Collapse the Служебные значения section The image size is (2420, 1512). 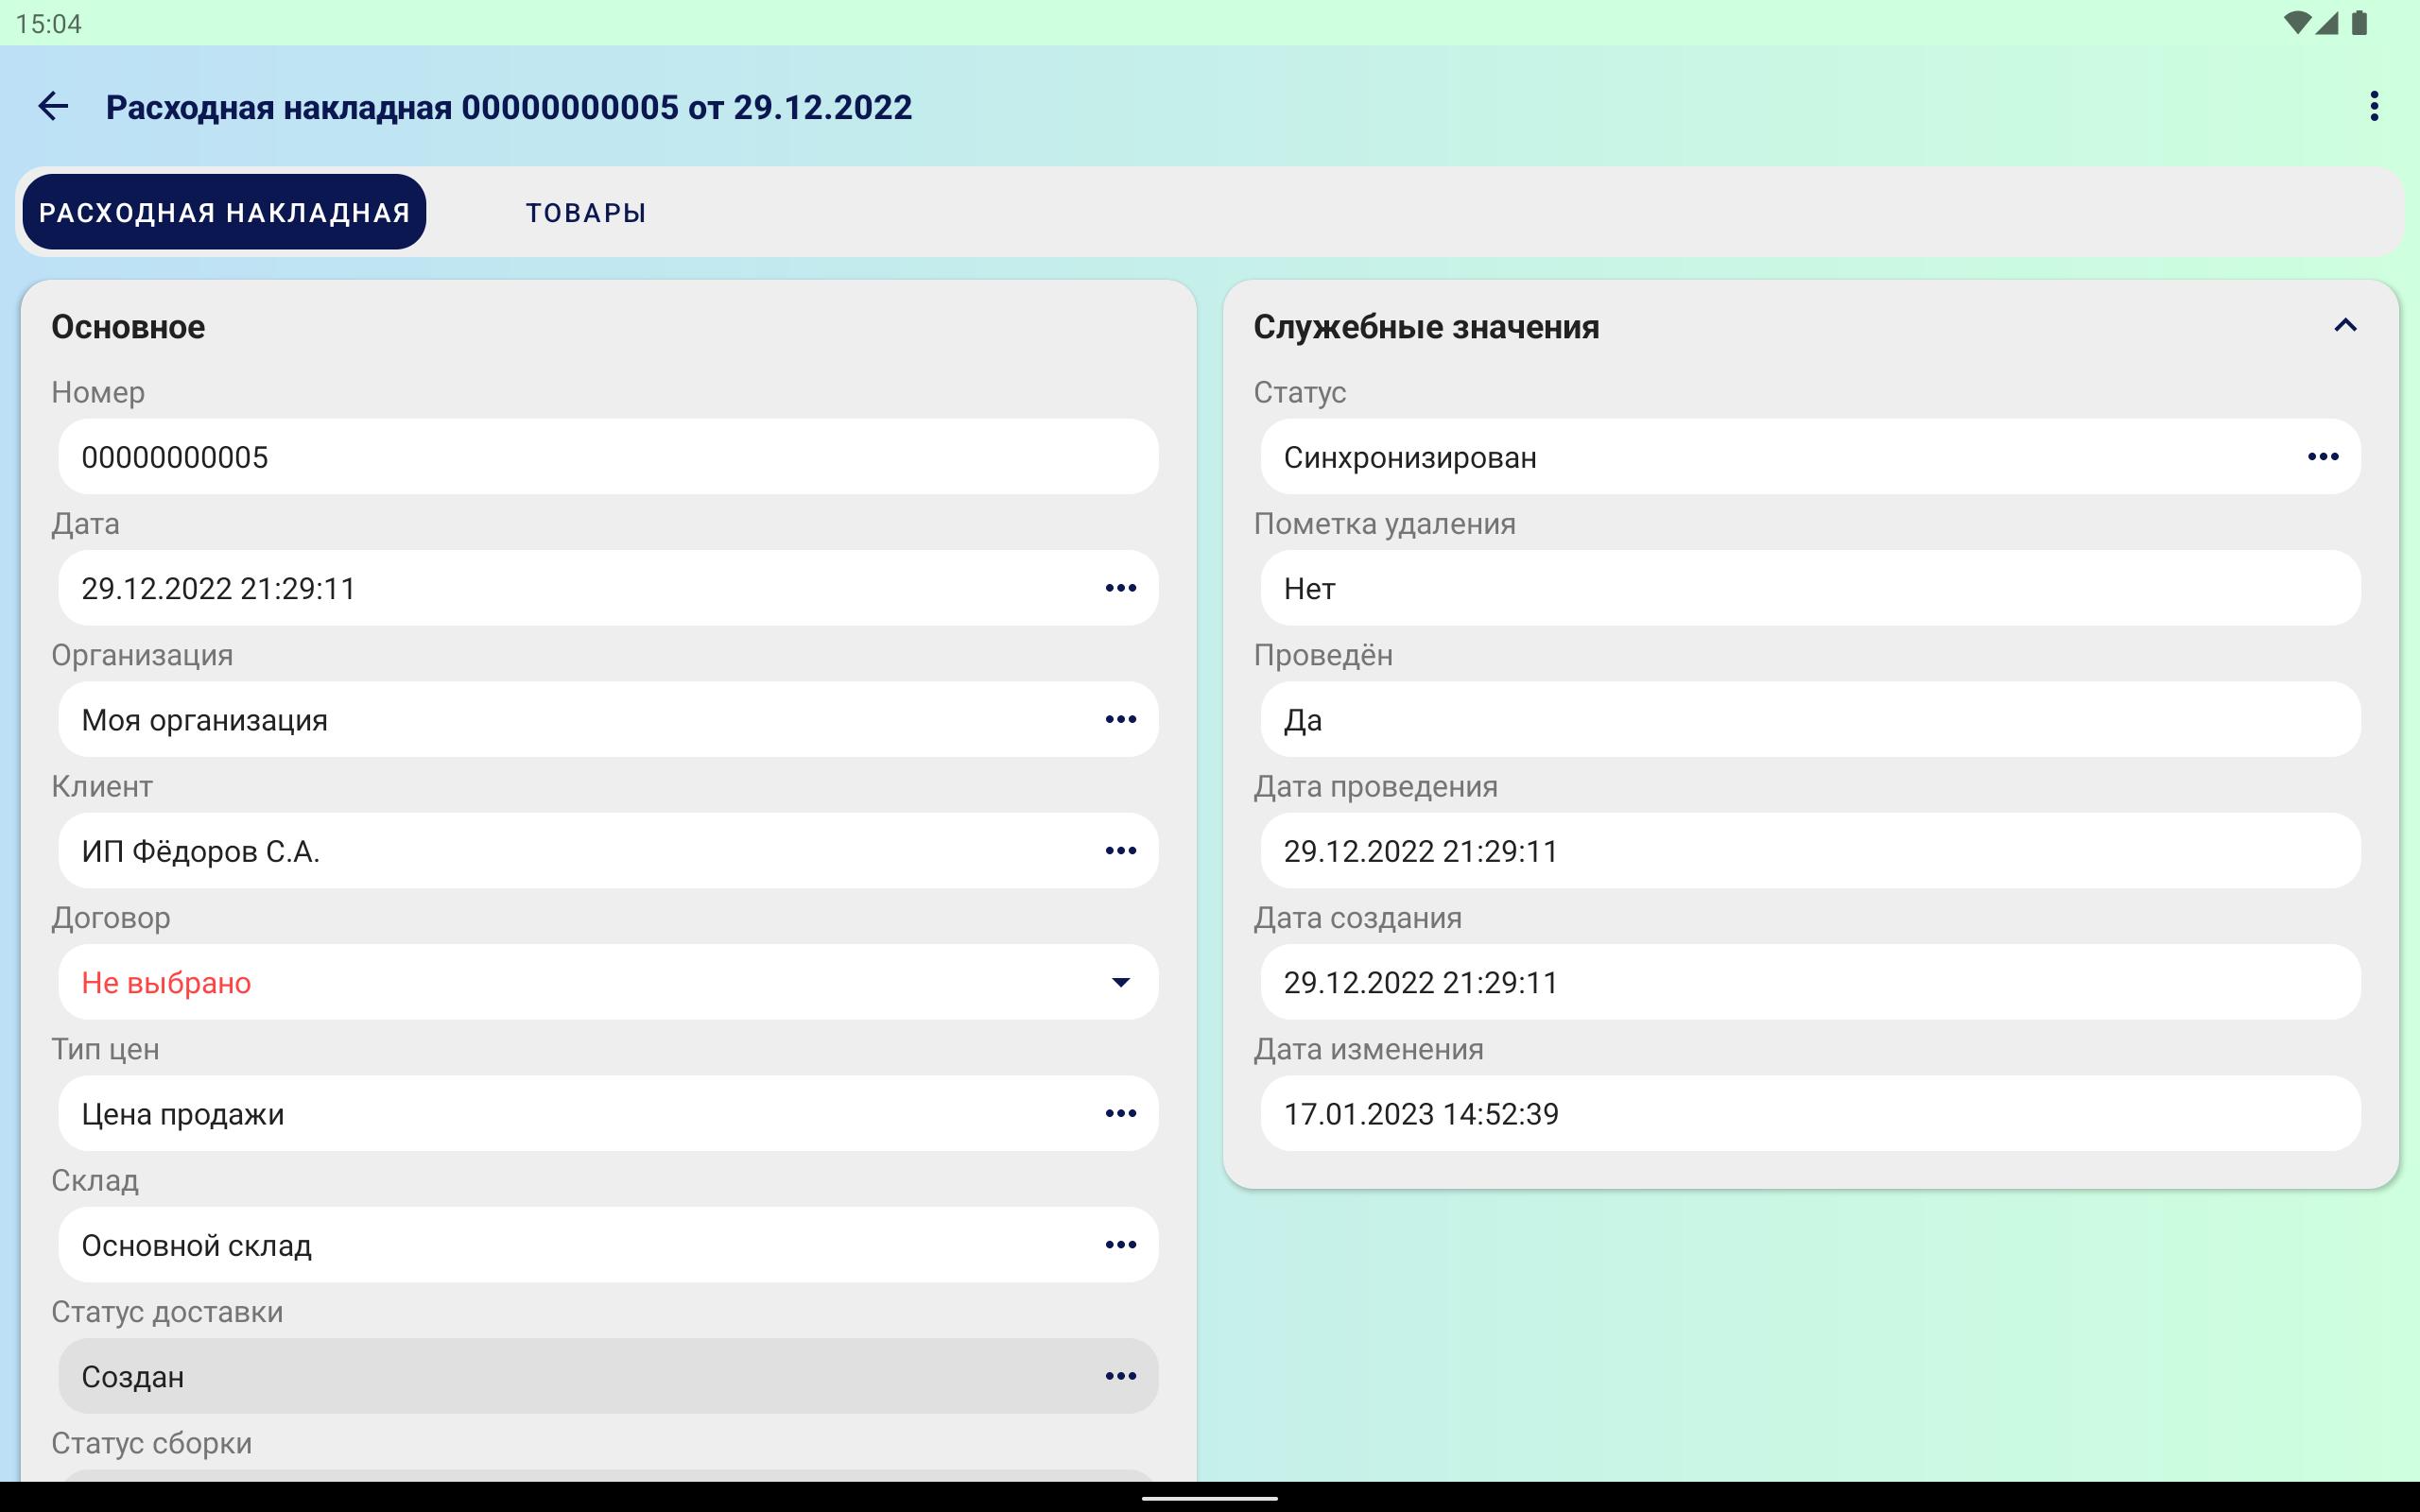tap(2345, 326)
